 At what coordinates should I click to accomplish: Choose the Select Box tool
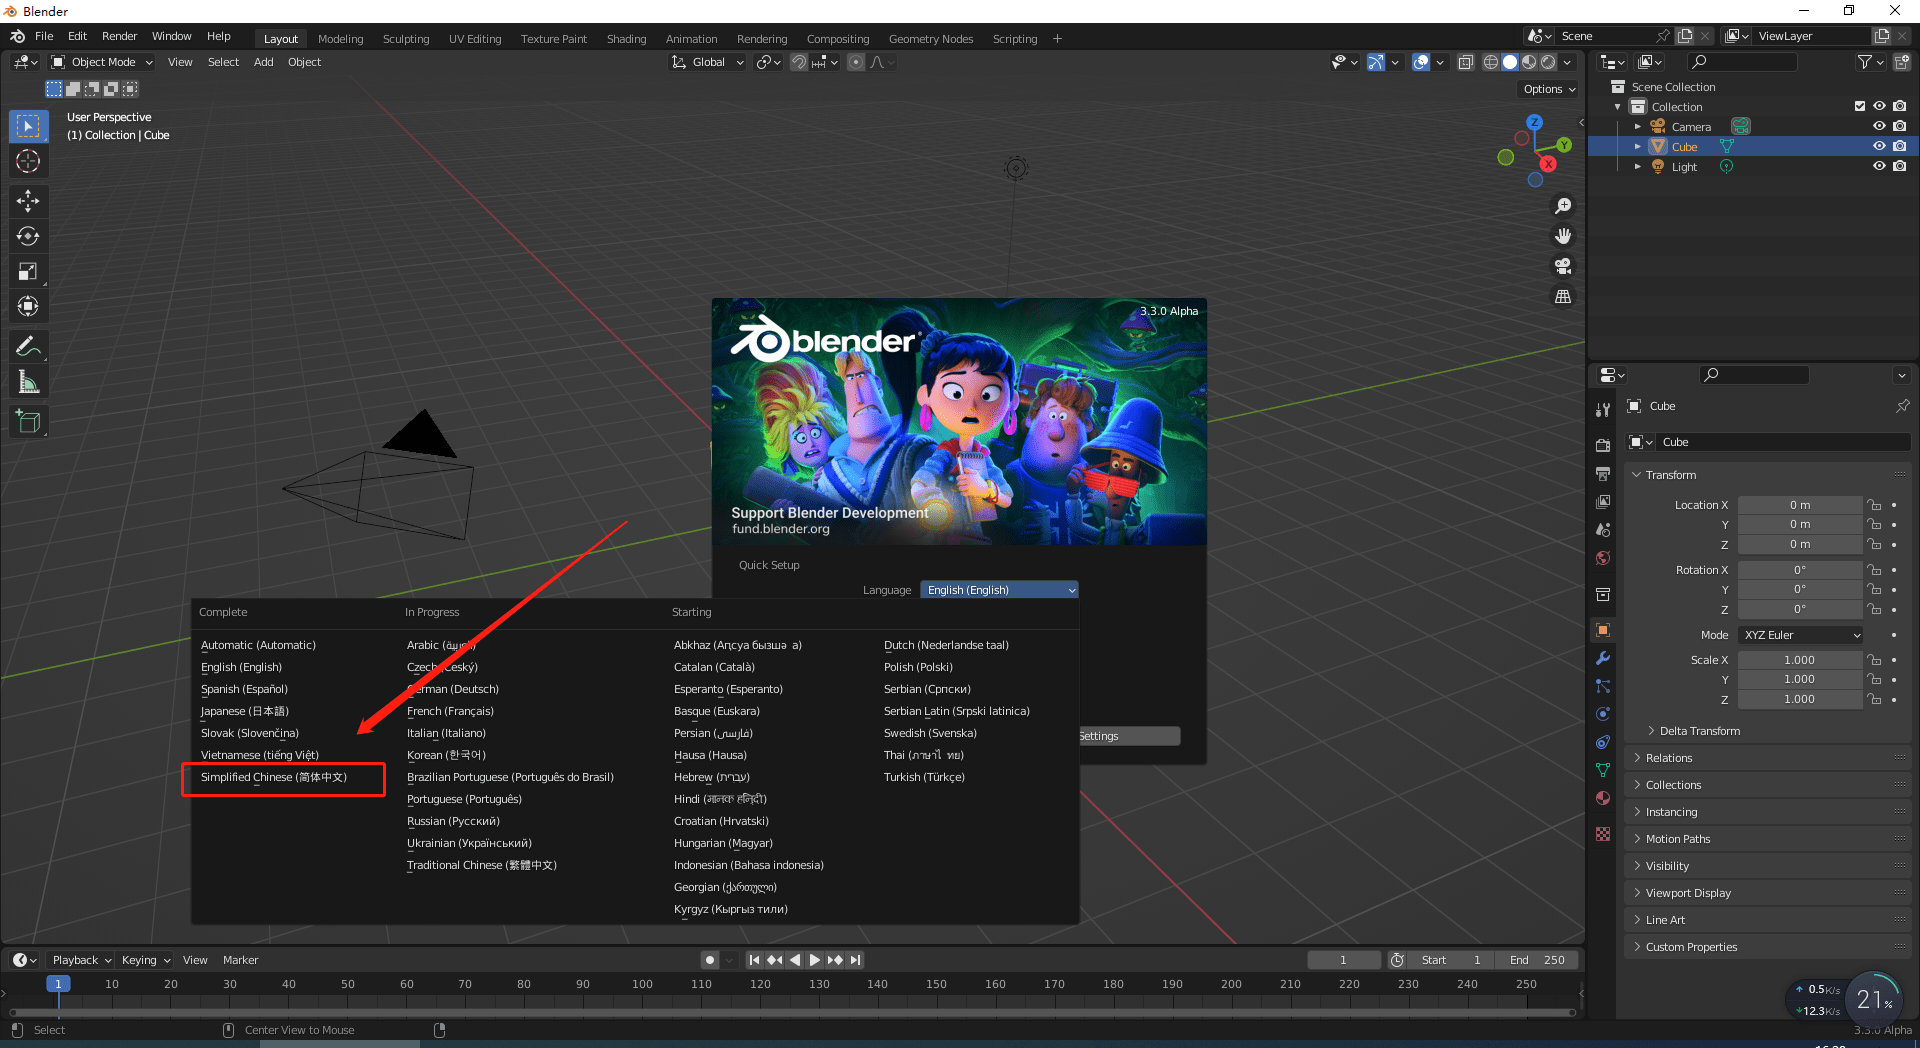click(x=28, y=126)
